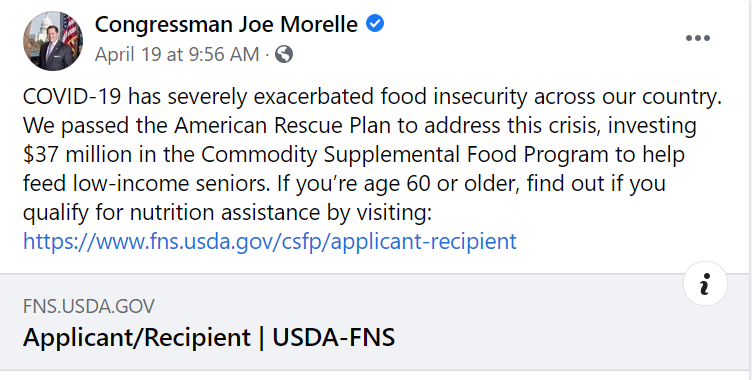Image resolution: width=752 pixels, height=380 pixels.
Task: Click the FNS.USDA.GOV domain label
Action: tap(89, 307)
